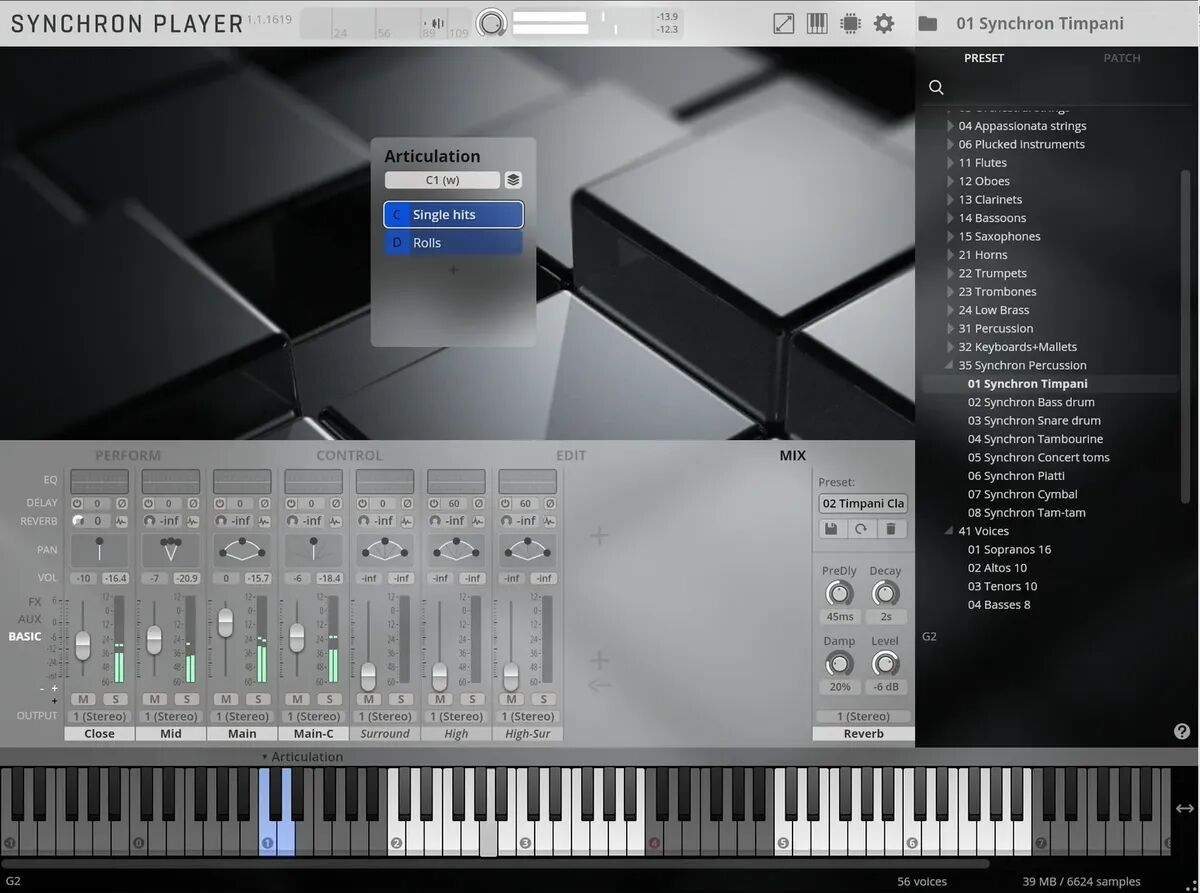The height and width of the screenshot is (893, 1200).
Task: Switch to the EDIT tab
Action: 570,455
